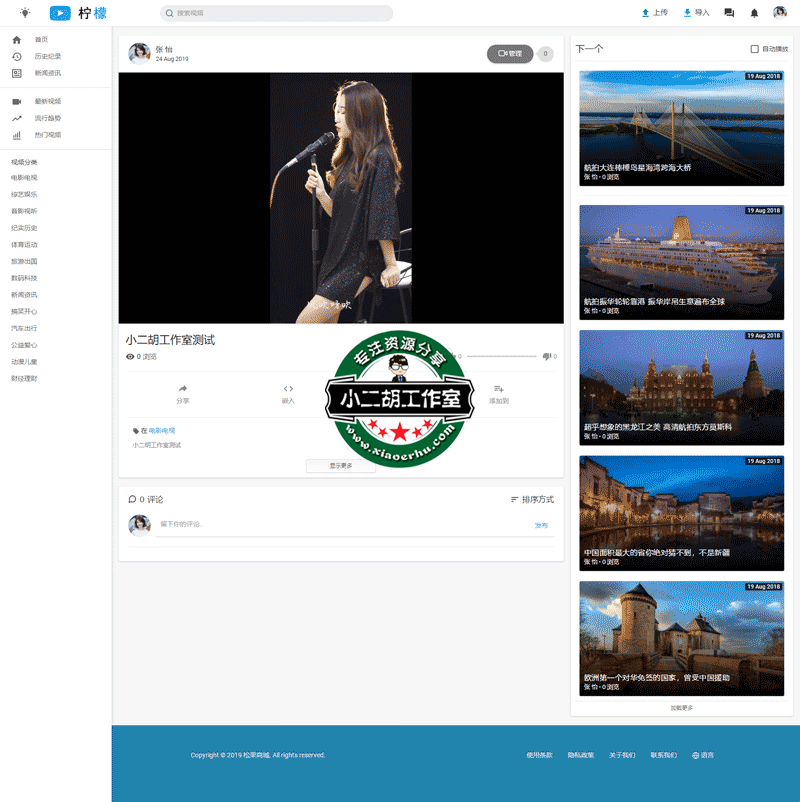Viewport: 800px width, 802px height.
Task: Click the search videos input field
Action: click(276, 13)
